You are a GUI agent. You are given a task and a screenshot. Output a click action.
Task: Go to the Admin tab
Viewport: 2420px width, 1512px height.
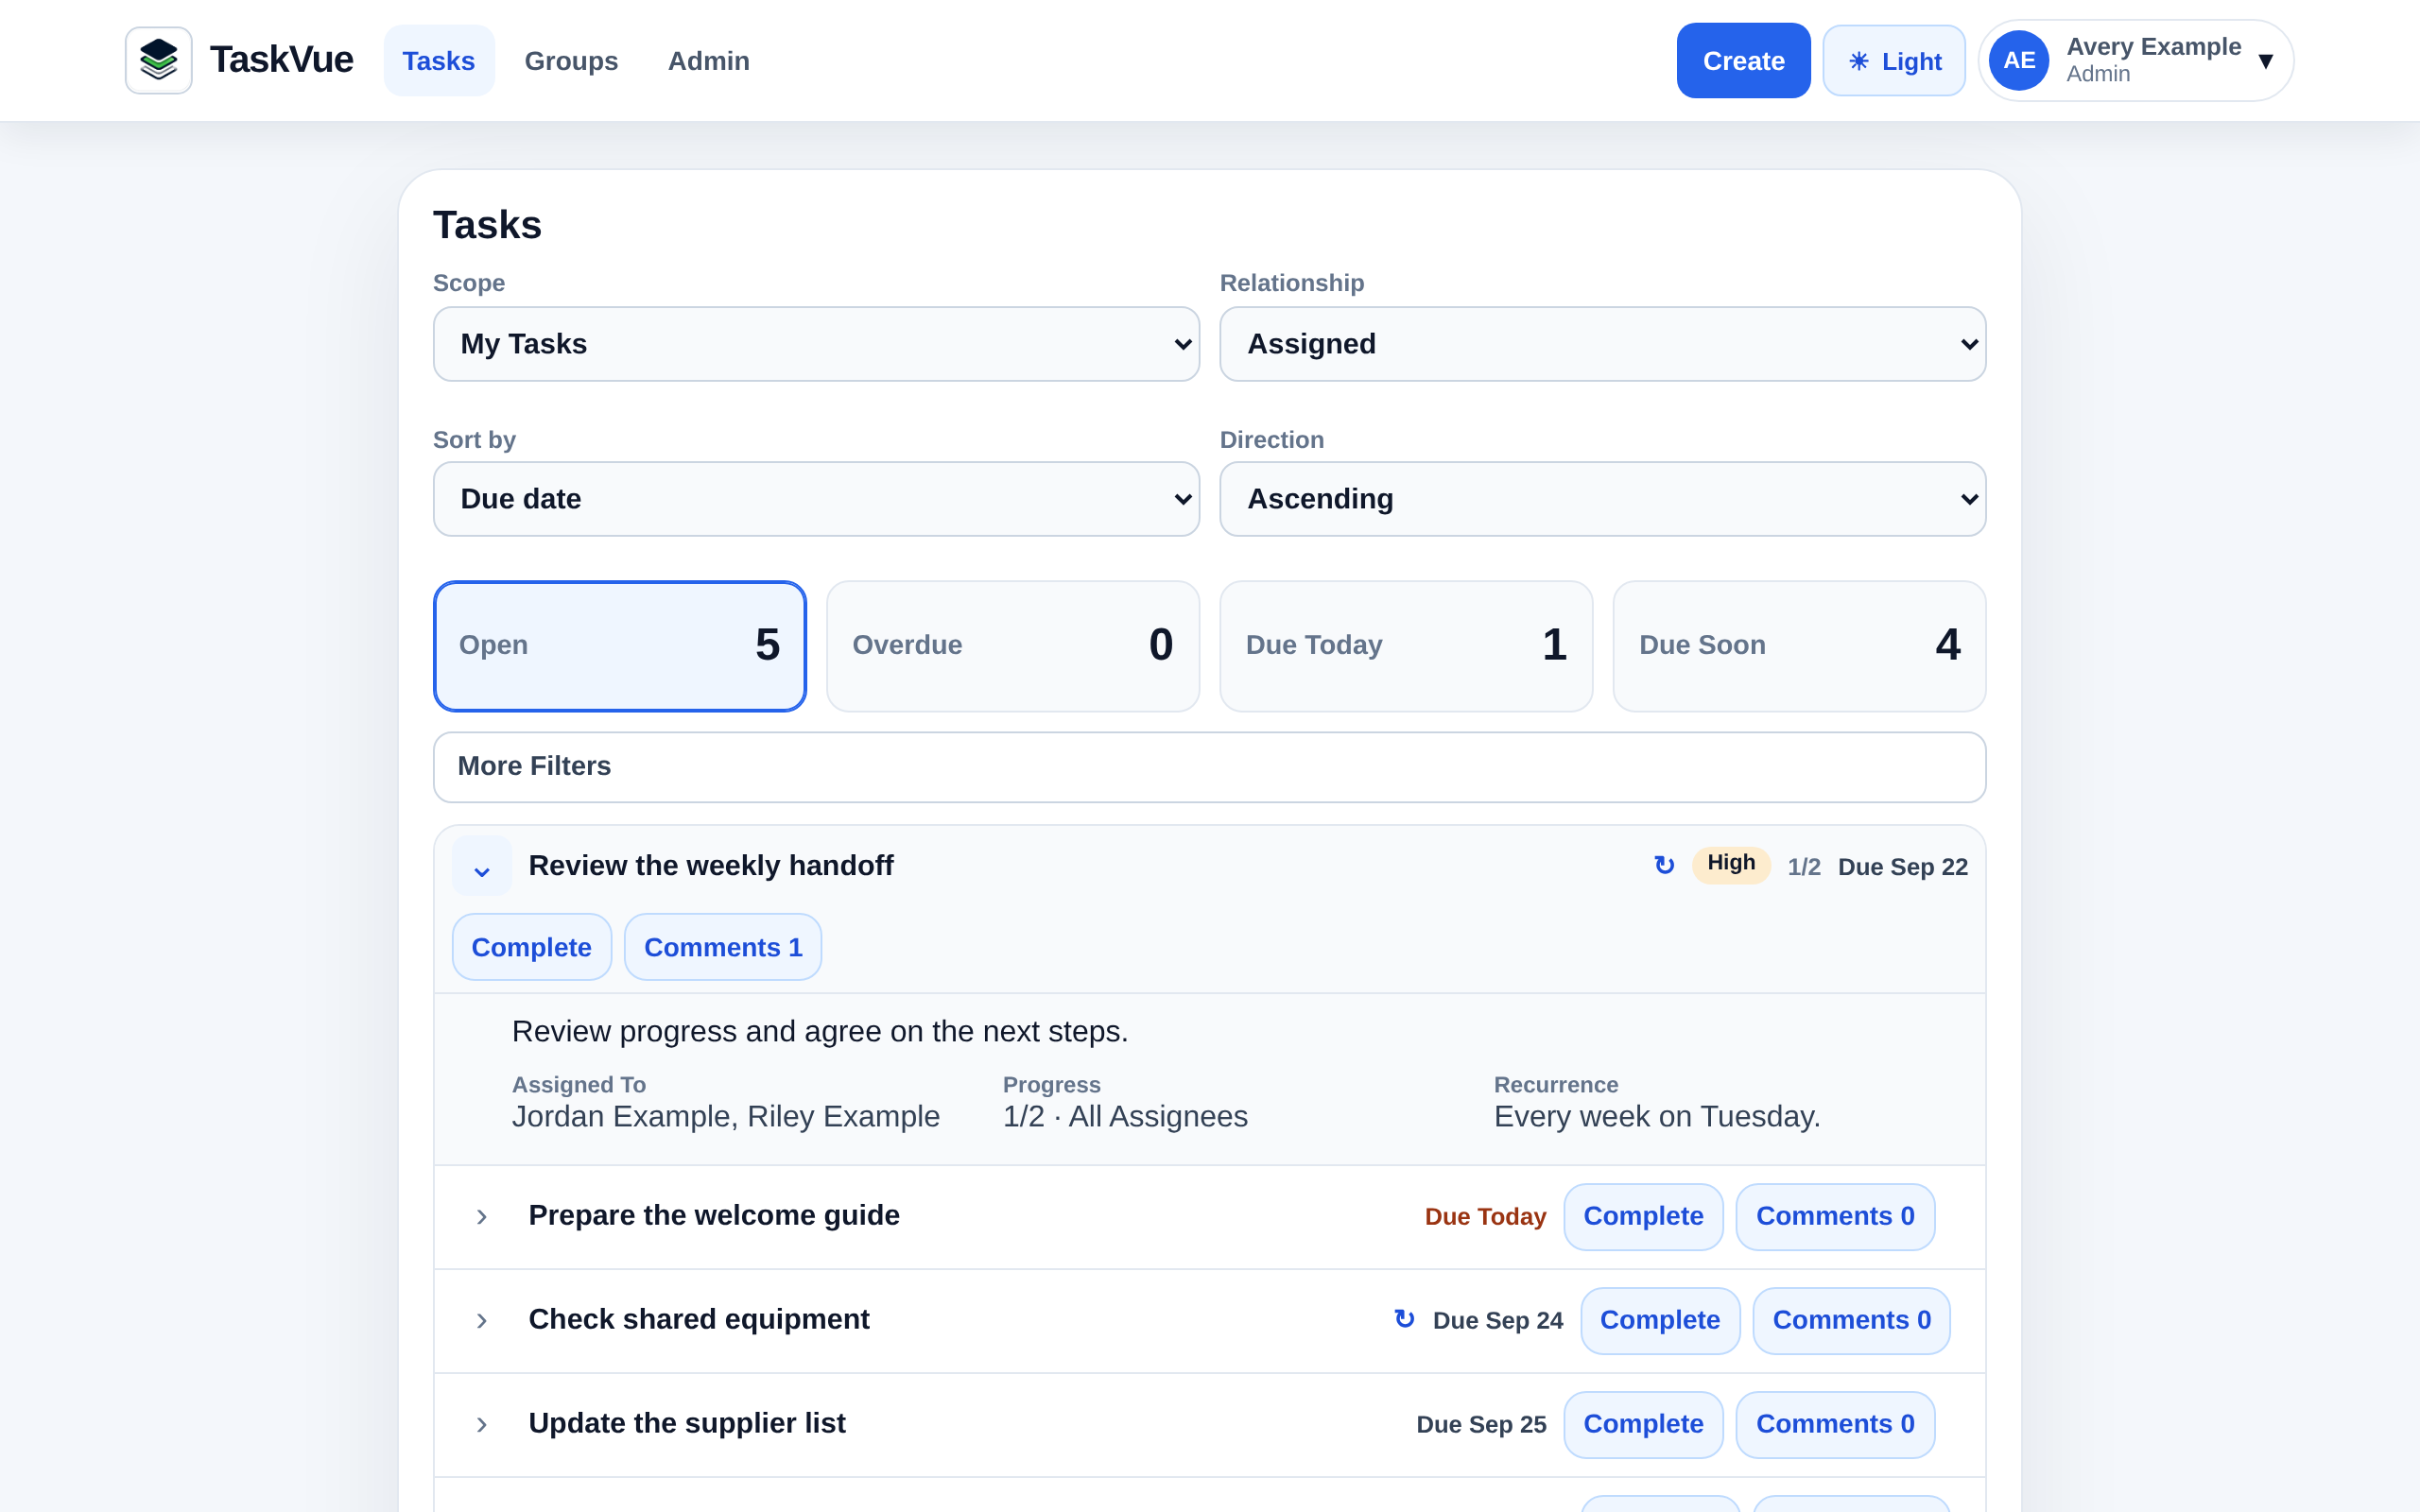[708, 61]
